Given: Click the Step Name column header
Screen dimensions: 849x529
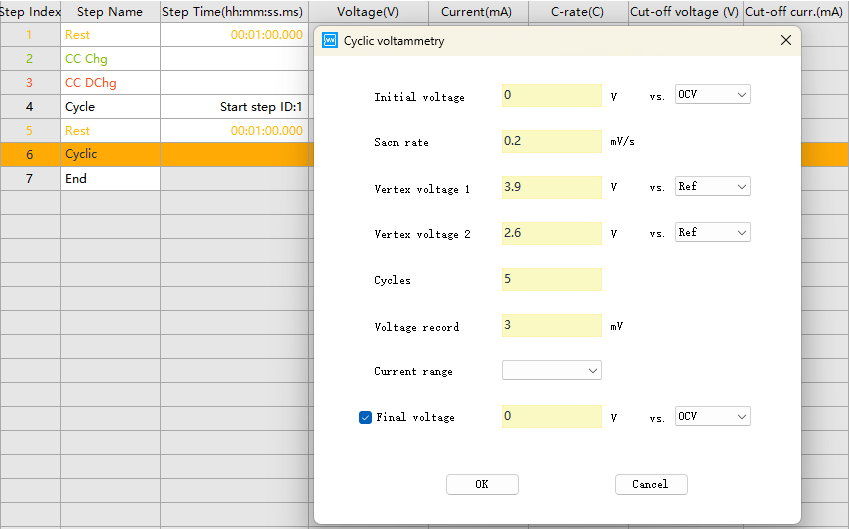Looking at the screenshot, I should point(109,12).
